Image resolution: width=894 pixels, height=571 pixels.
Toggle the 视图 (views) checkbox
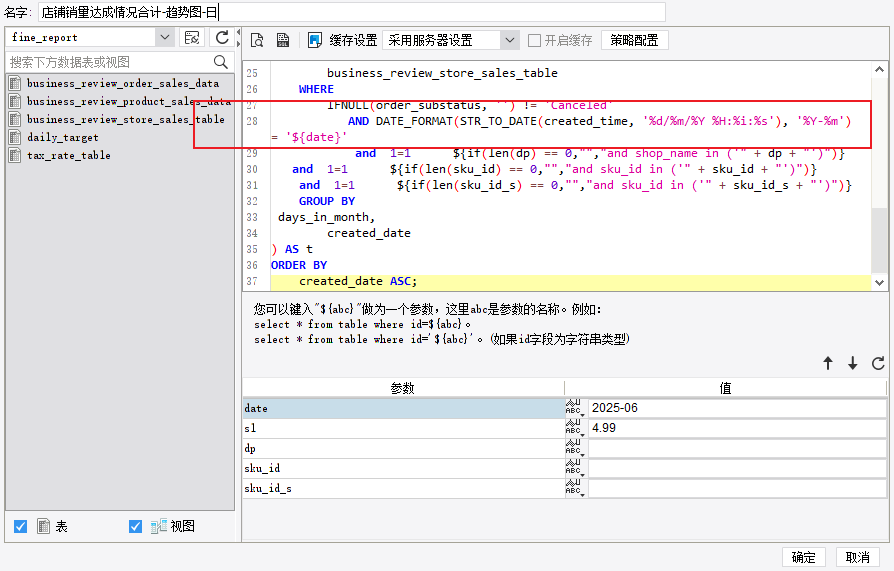coord(136,526)
